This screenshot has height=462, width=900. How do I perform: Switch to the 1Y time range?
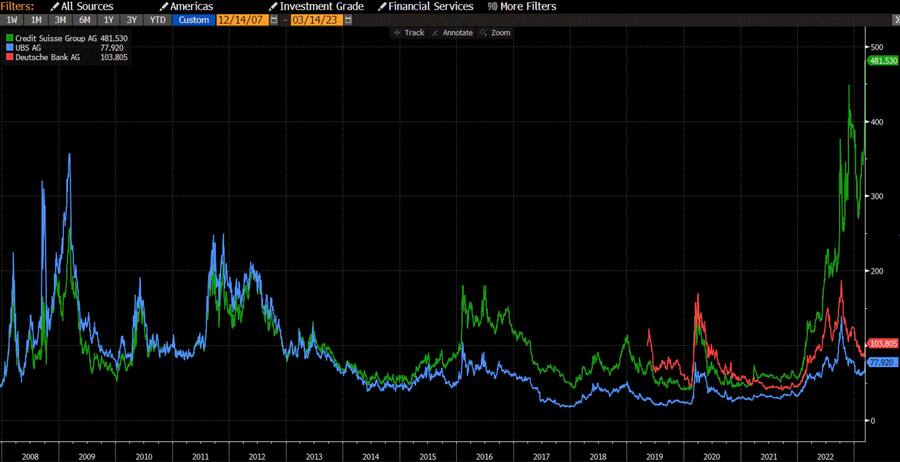tap(108, 19)
